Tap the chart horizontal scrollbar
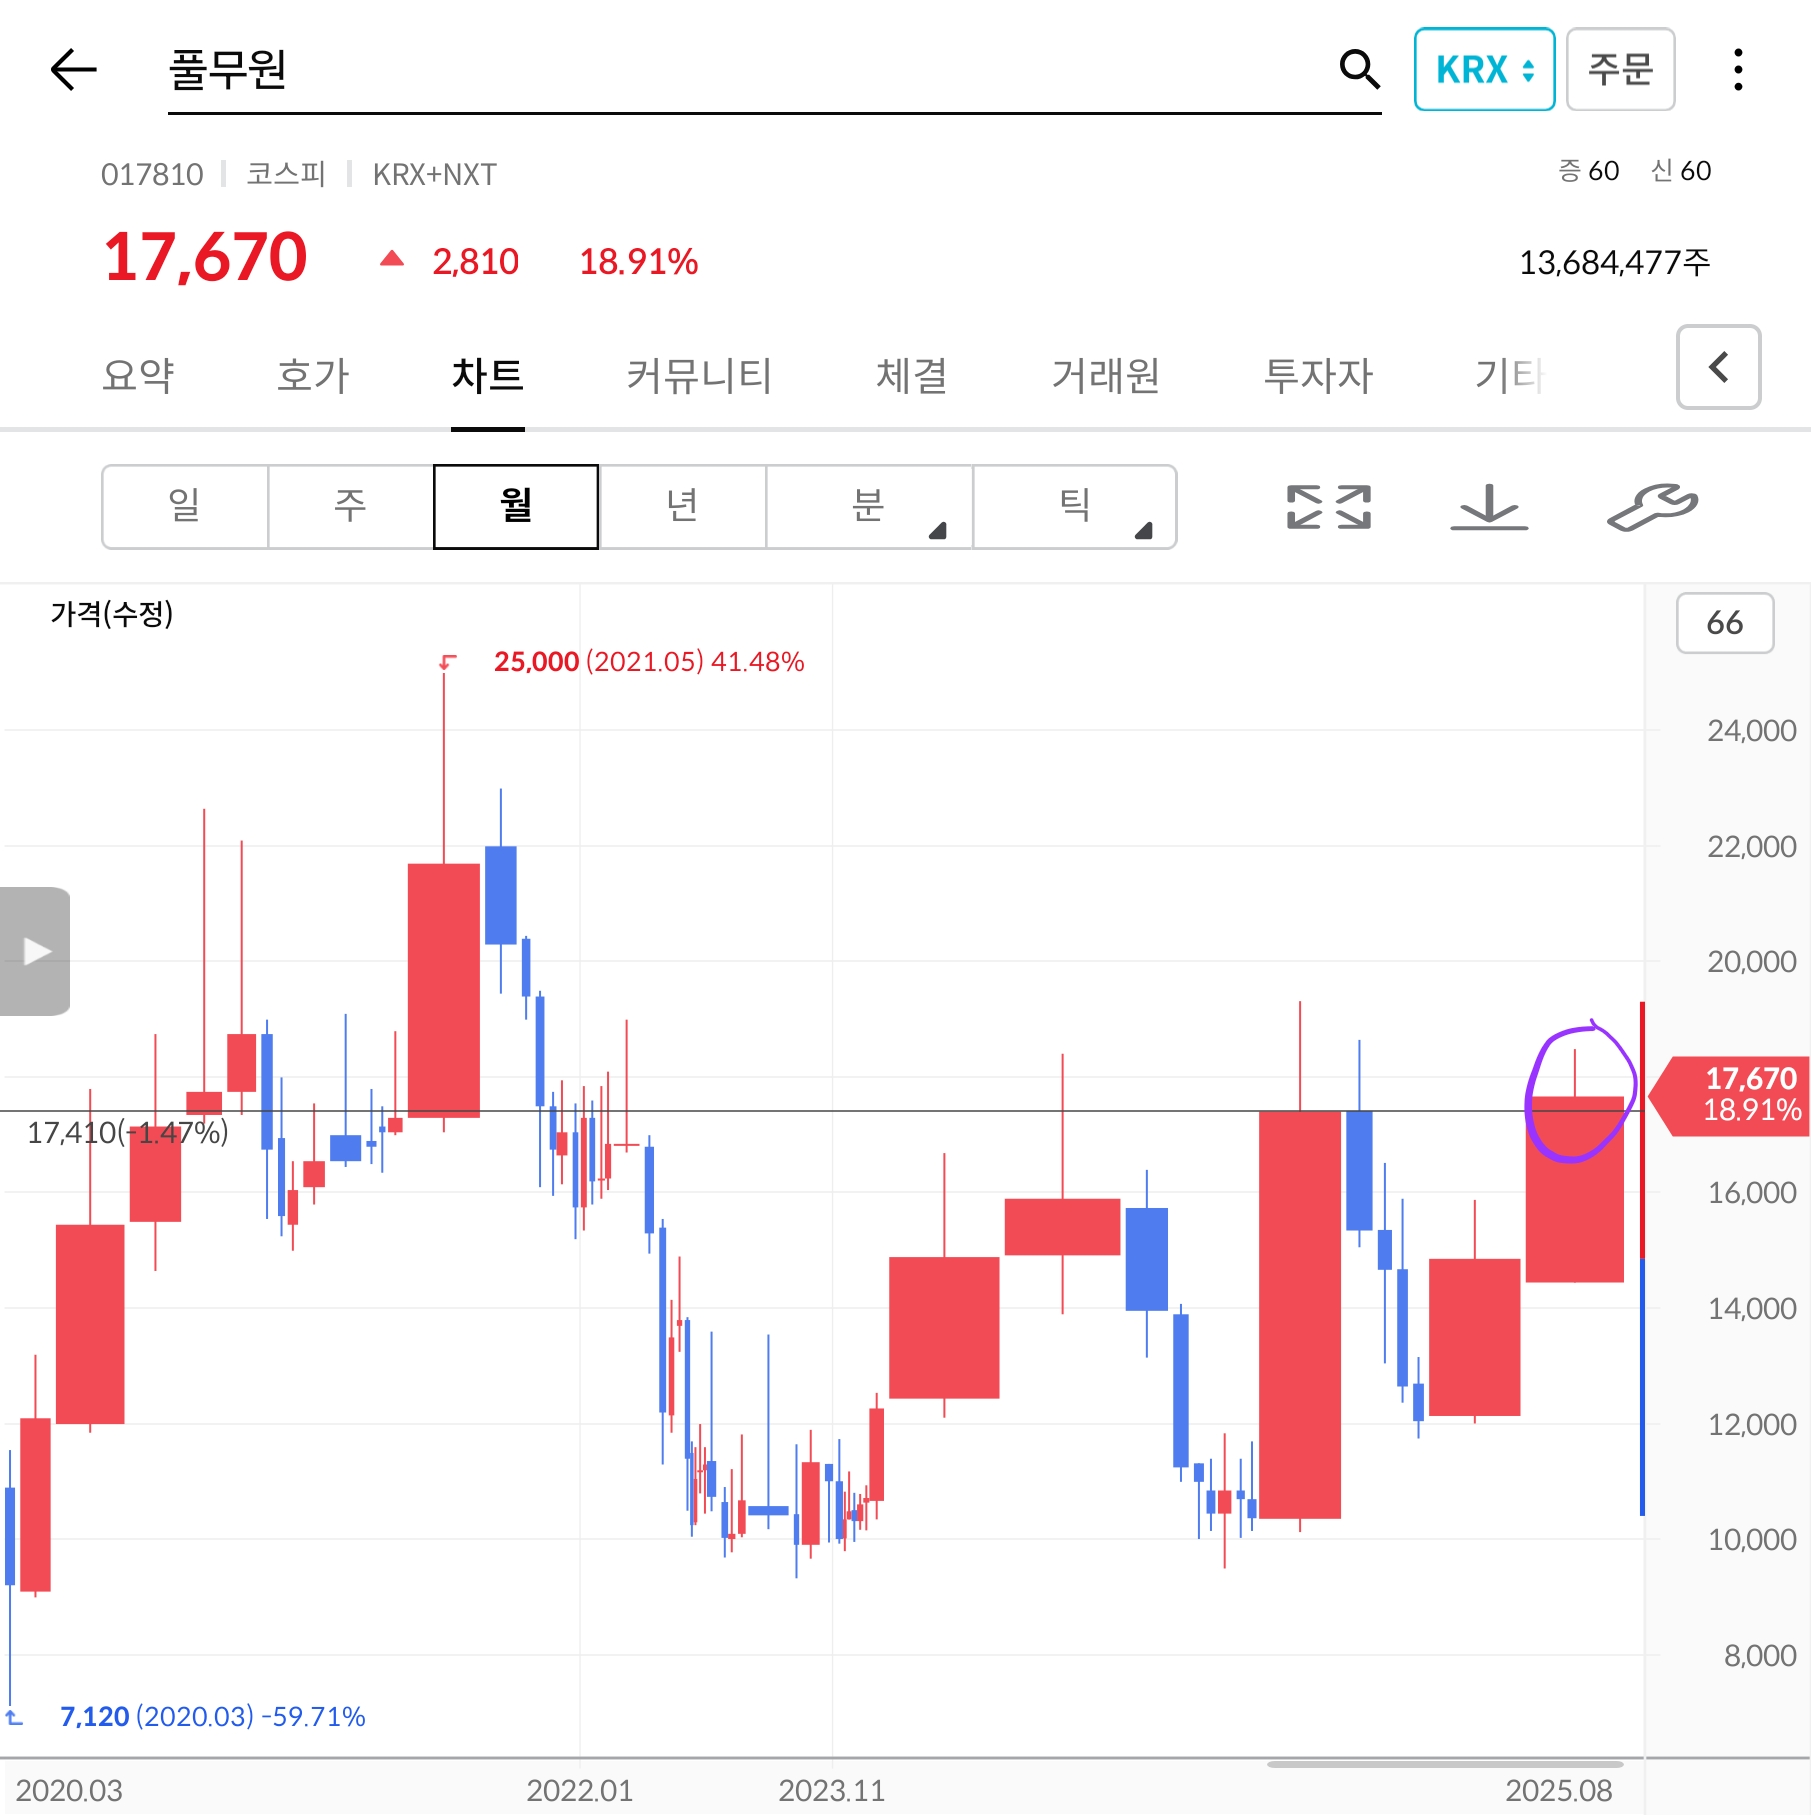The height and width of the screenshot is (1815, 1811). click(x=1445, y=1764)
